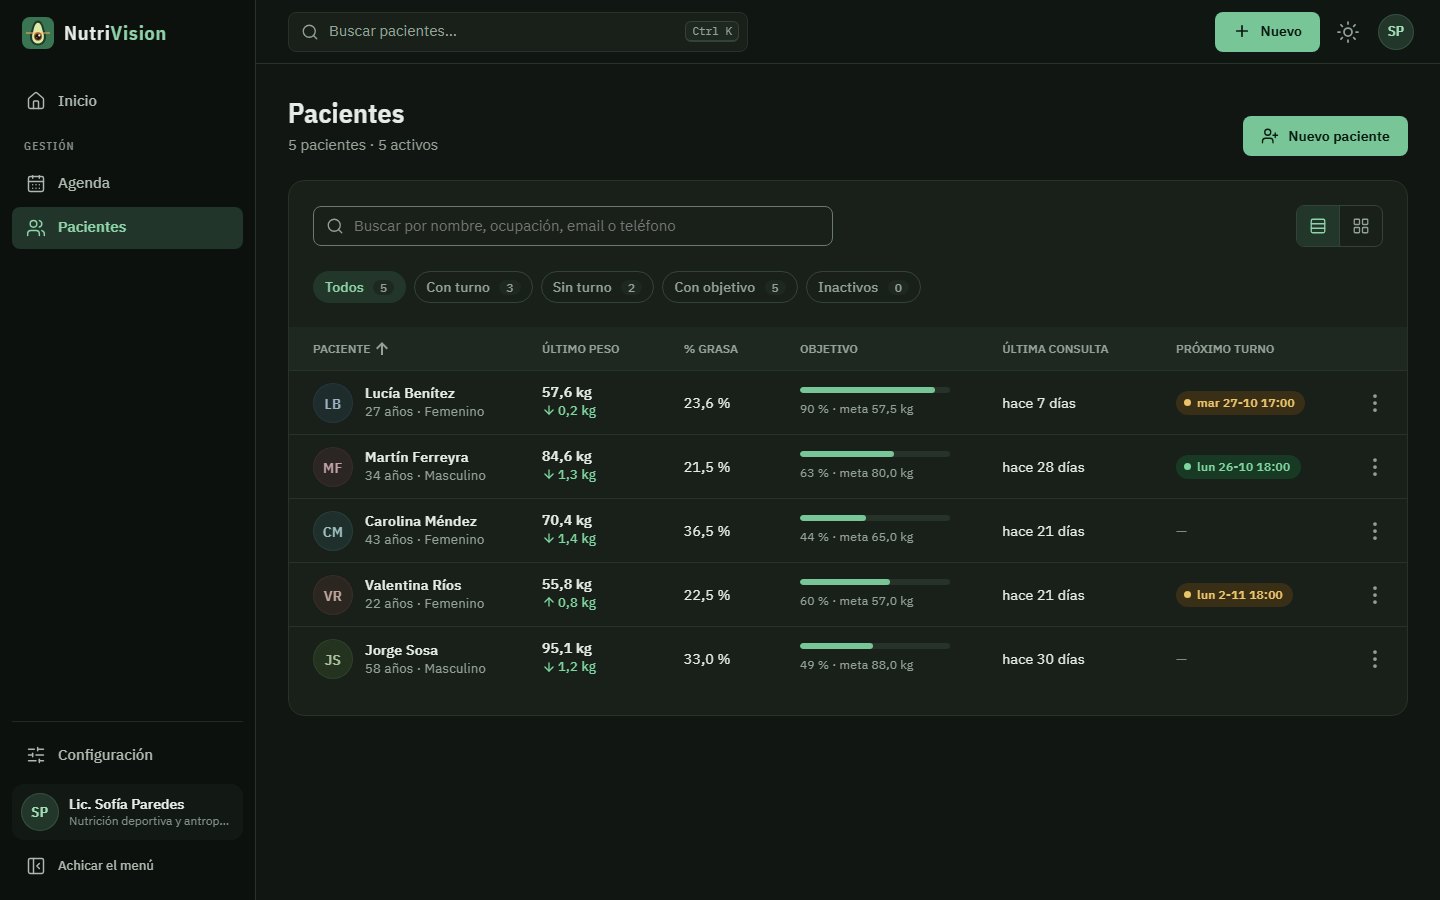Click the LB avatar of Lucía Benítez
This screenshot has width=1440, height=900.
point(333,403)
